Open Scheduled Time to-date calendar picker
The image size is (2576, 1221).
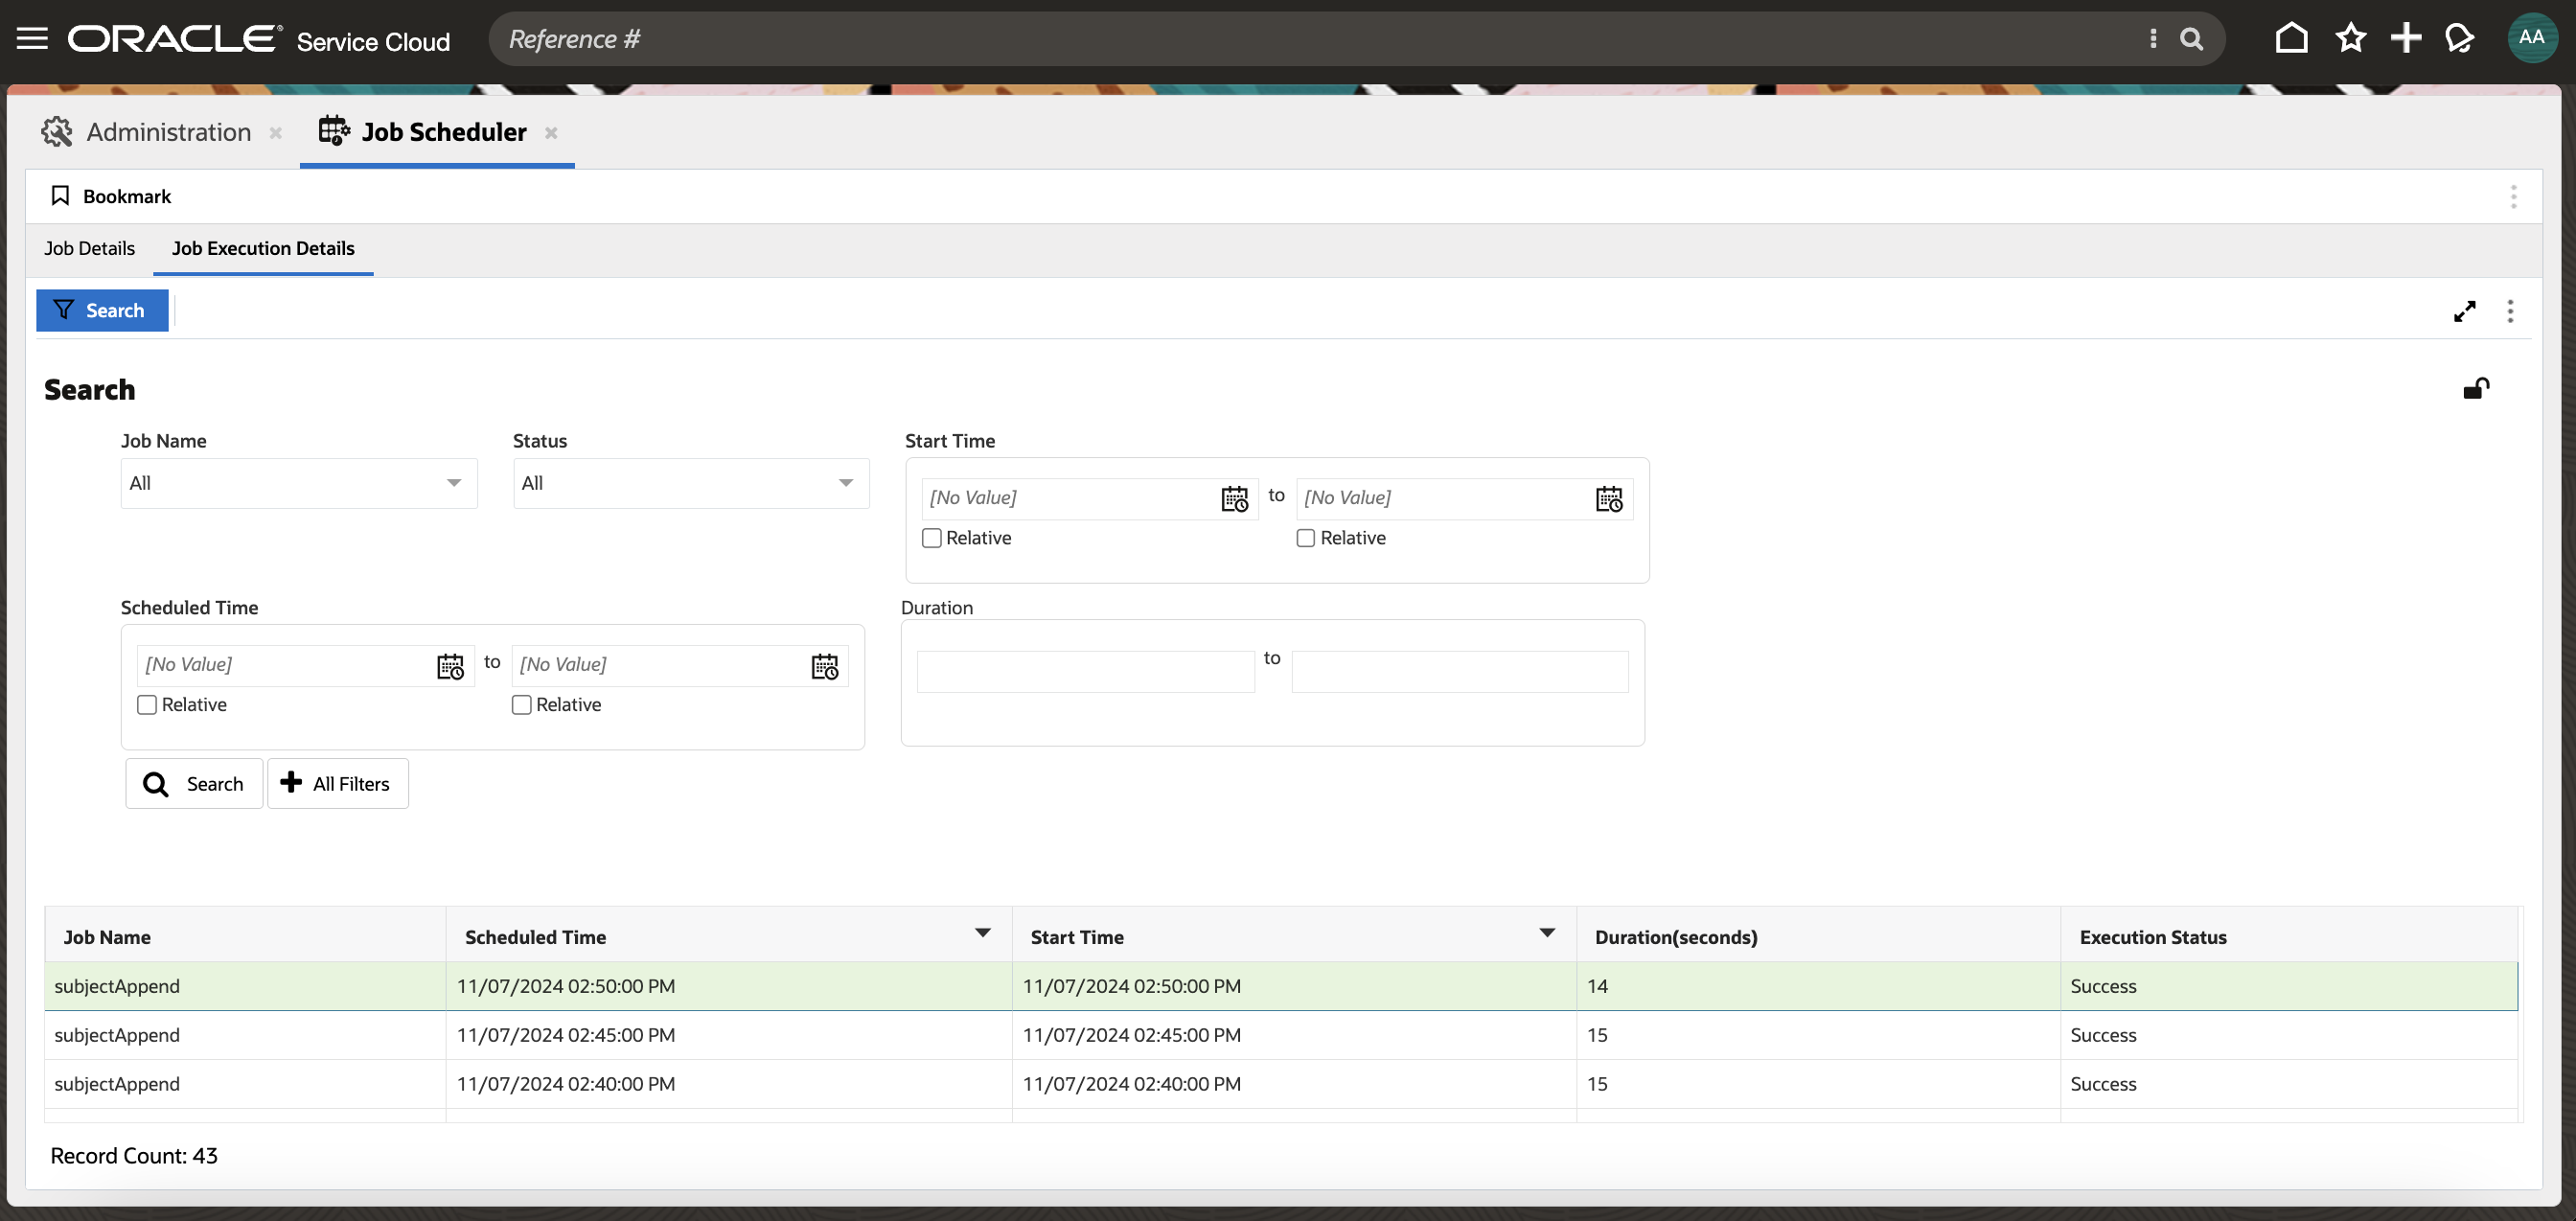(x=824, y=666)
